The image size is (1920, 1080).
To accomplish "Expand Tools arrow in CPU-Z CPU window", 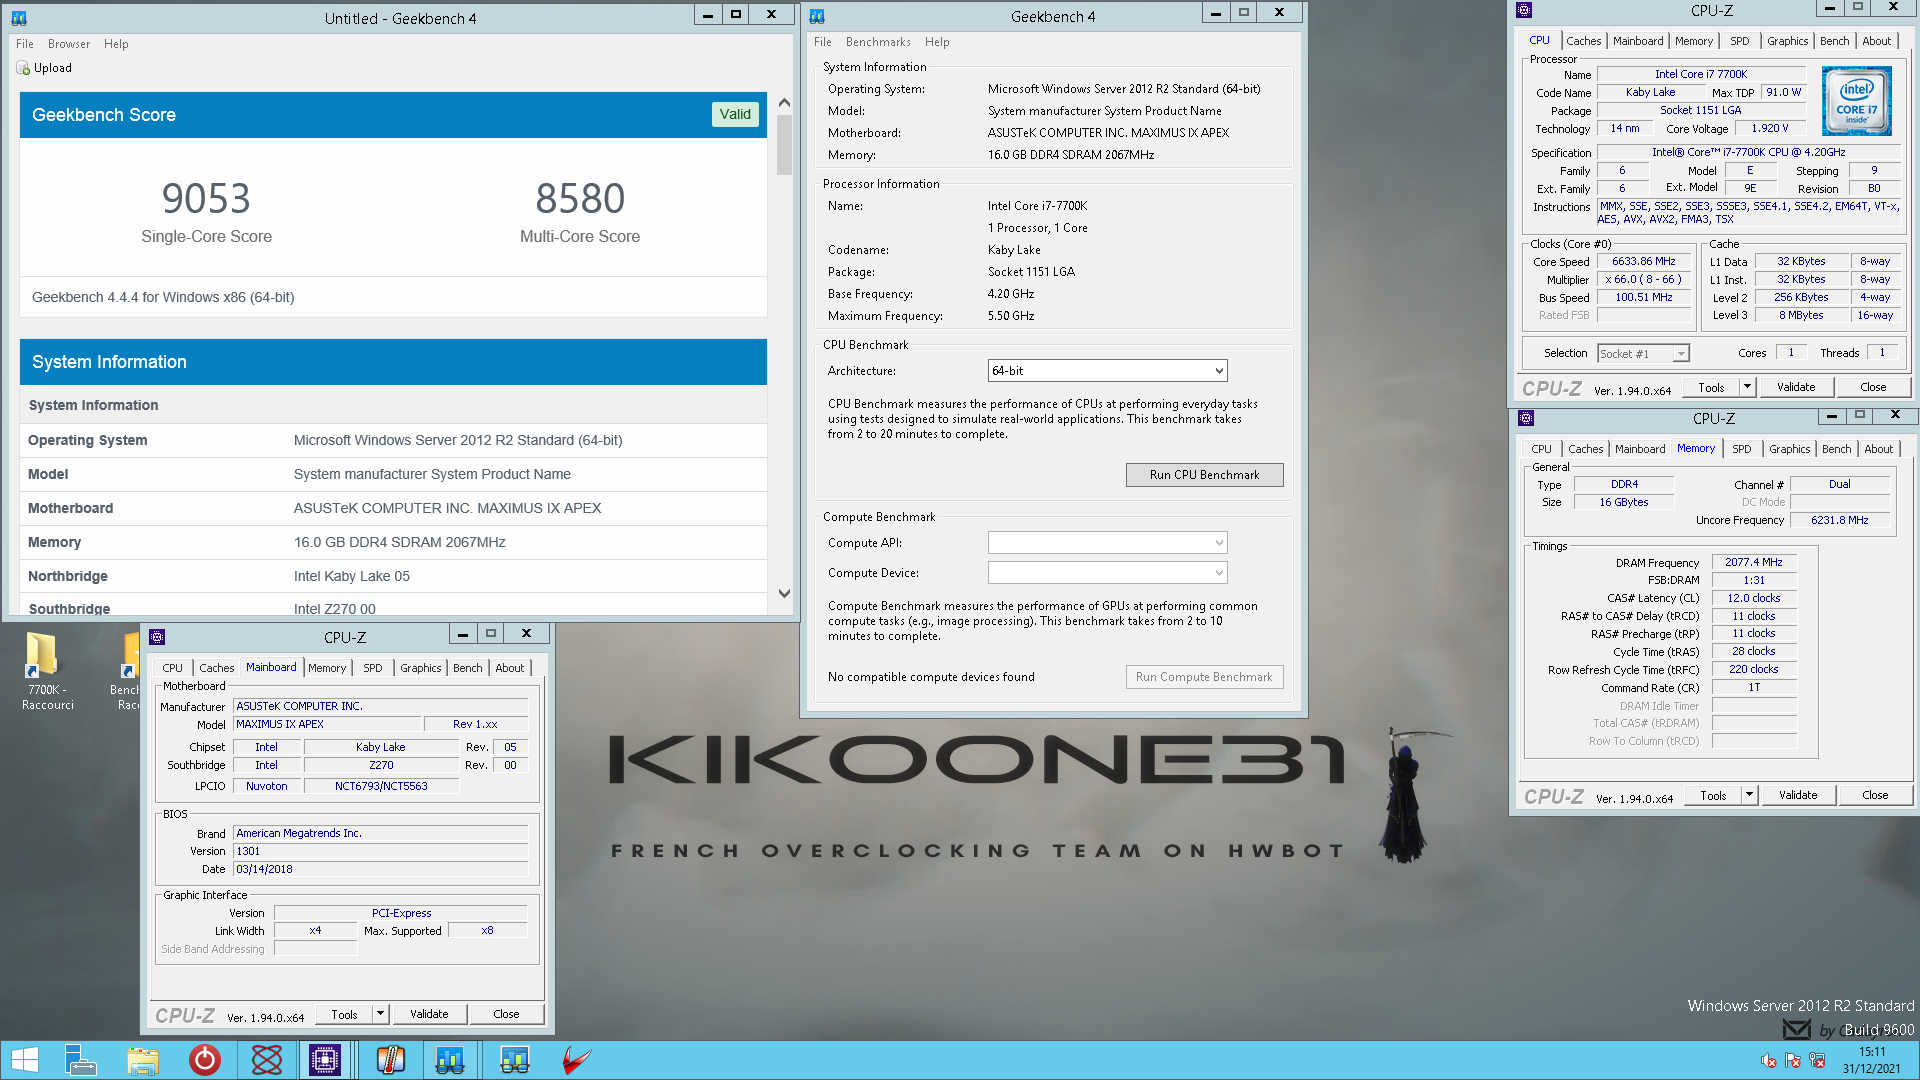I will coord(1747,387).
